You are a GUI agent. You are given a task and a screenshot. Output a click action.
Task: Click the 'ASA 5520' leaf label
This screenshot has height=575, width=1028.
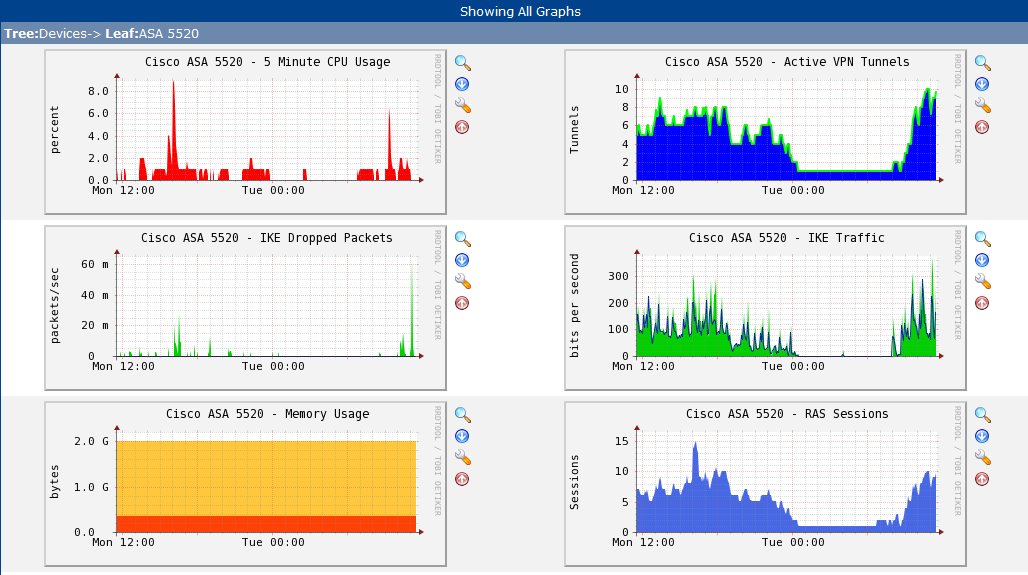(x=168, y=33)
